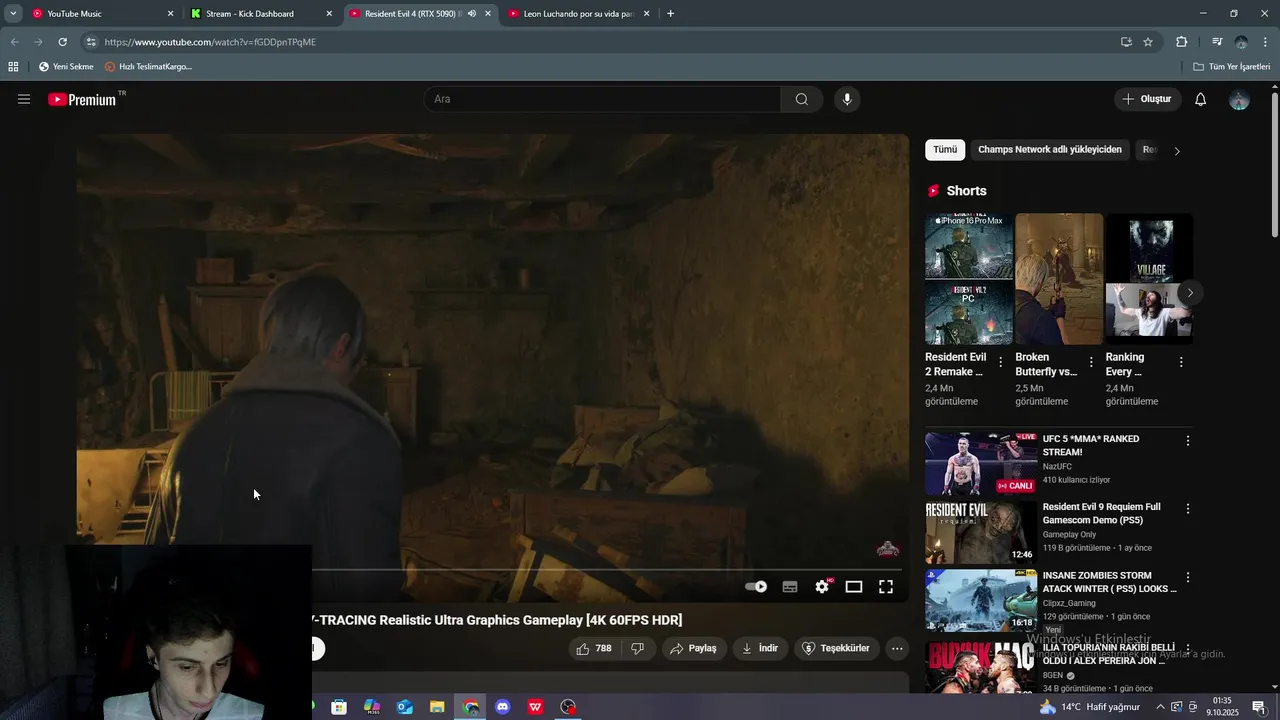Open Ranking Every short thumbnail

pyautogui.click(x=1149, y=279)
